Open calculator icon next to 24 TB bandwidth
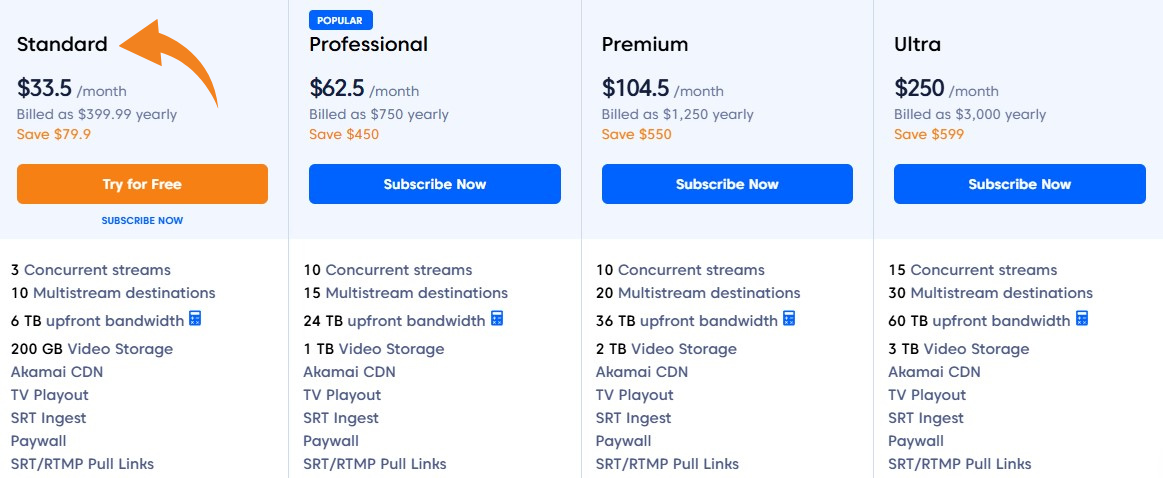 (x=497, y=319)
